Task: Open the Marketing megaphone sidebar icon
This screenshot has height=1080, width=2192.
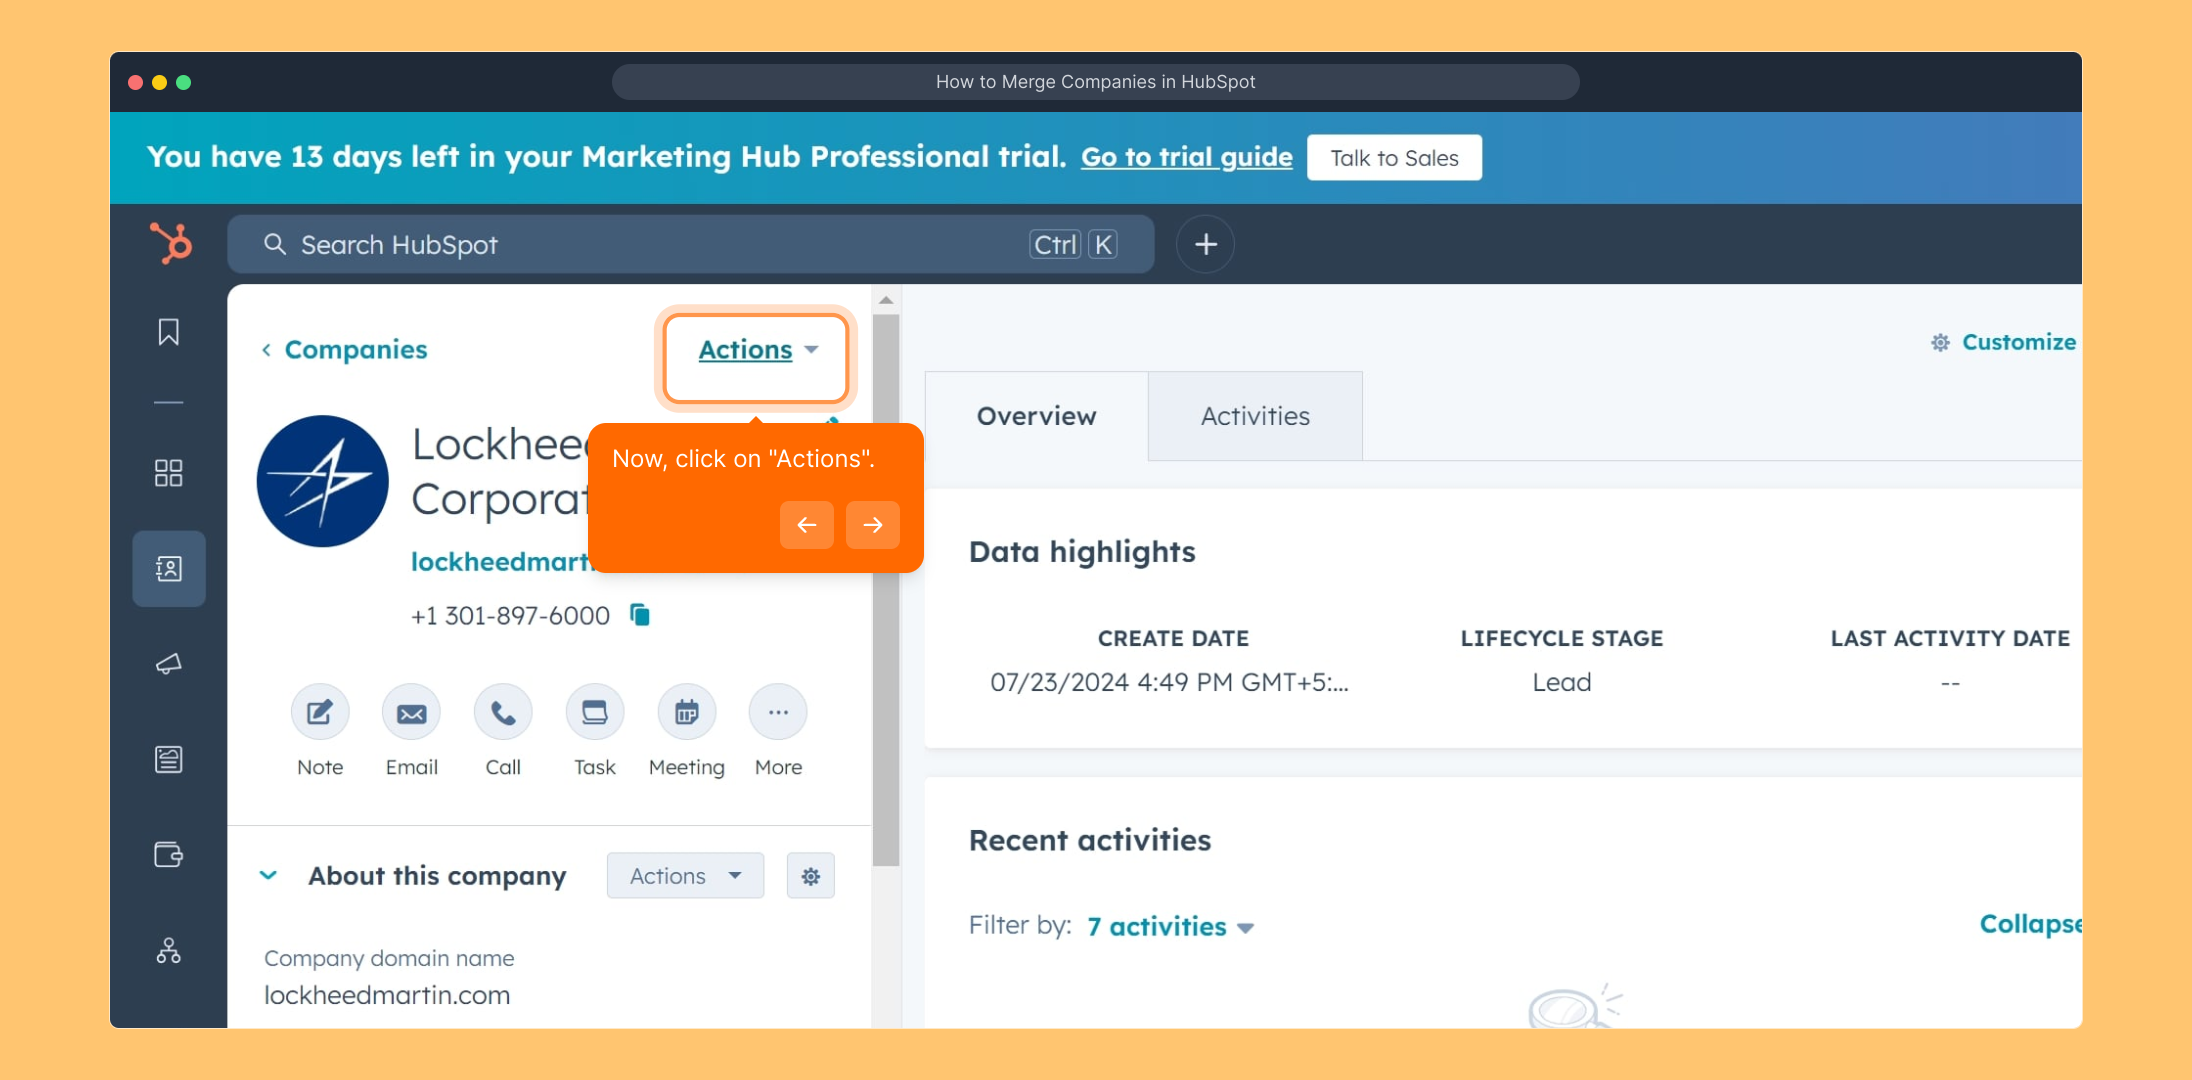Action: 169,664
